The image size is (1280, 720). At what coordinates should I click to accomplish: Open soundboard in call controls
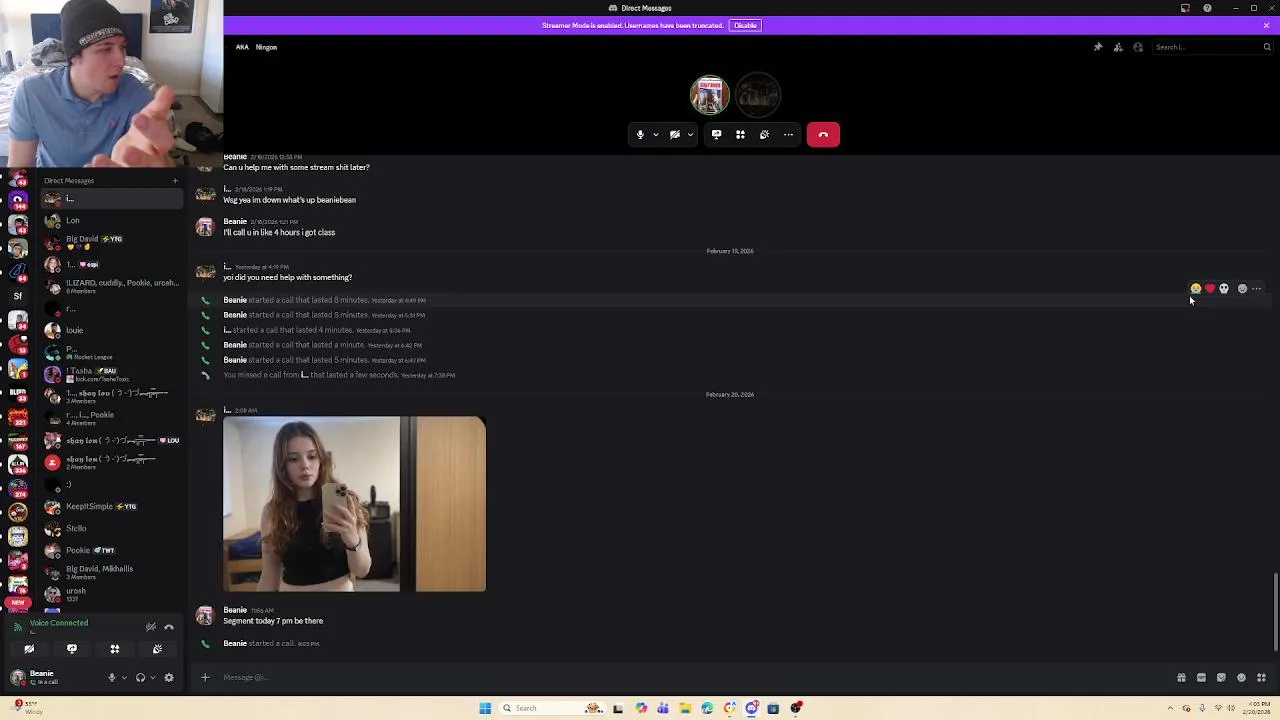tap(764, 135)
